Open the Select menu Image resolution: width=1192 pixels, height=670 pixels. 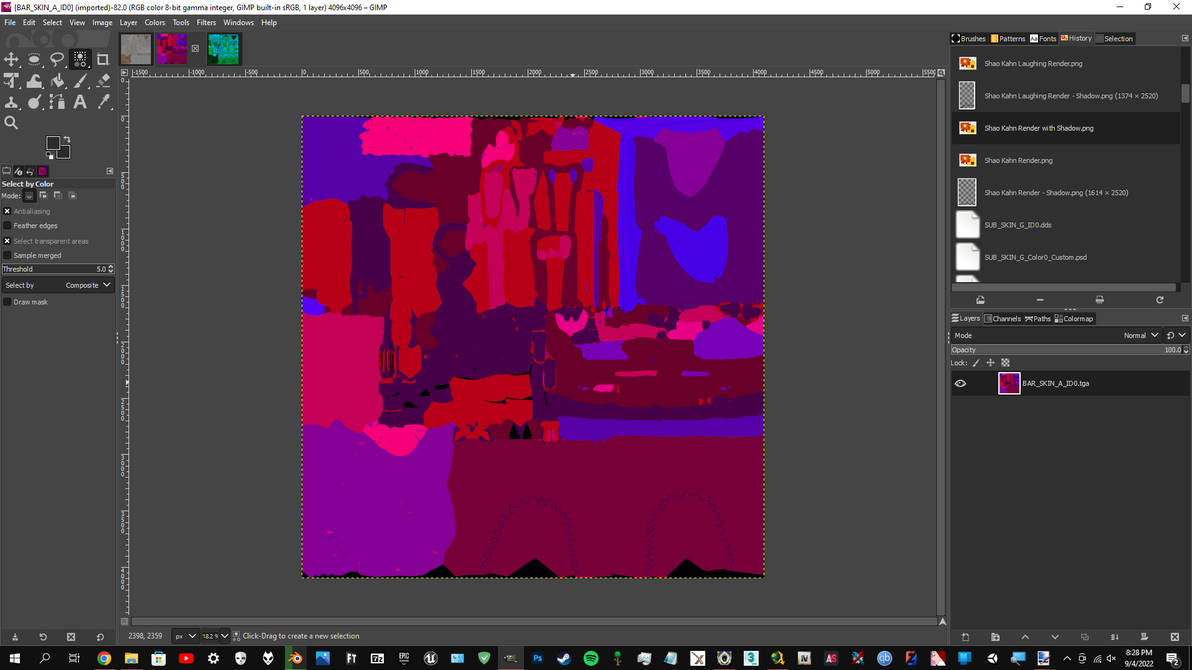click(52, 23)
